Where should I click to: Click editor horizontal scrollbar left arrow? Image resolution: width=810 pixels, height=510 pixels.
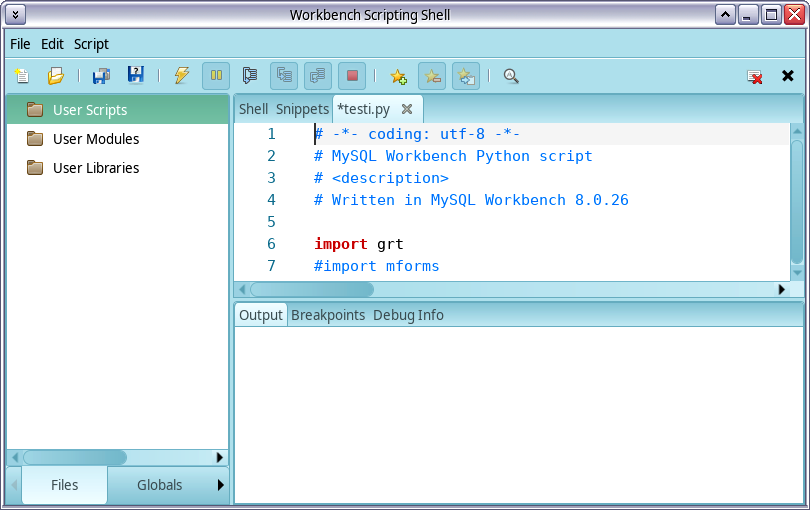point(242,289)
